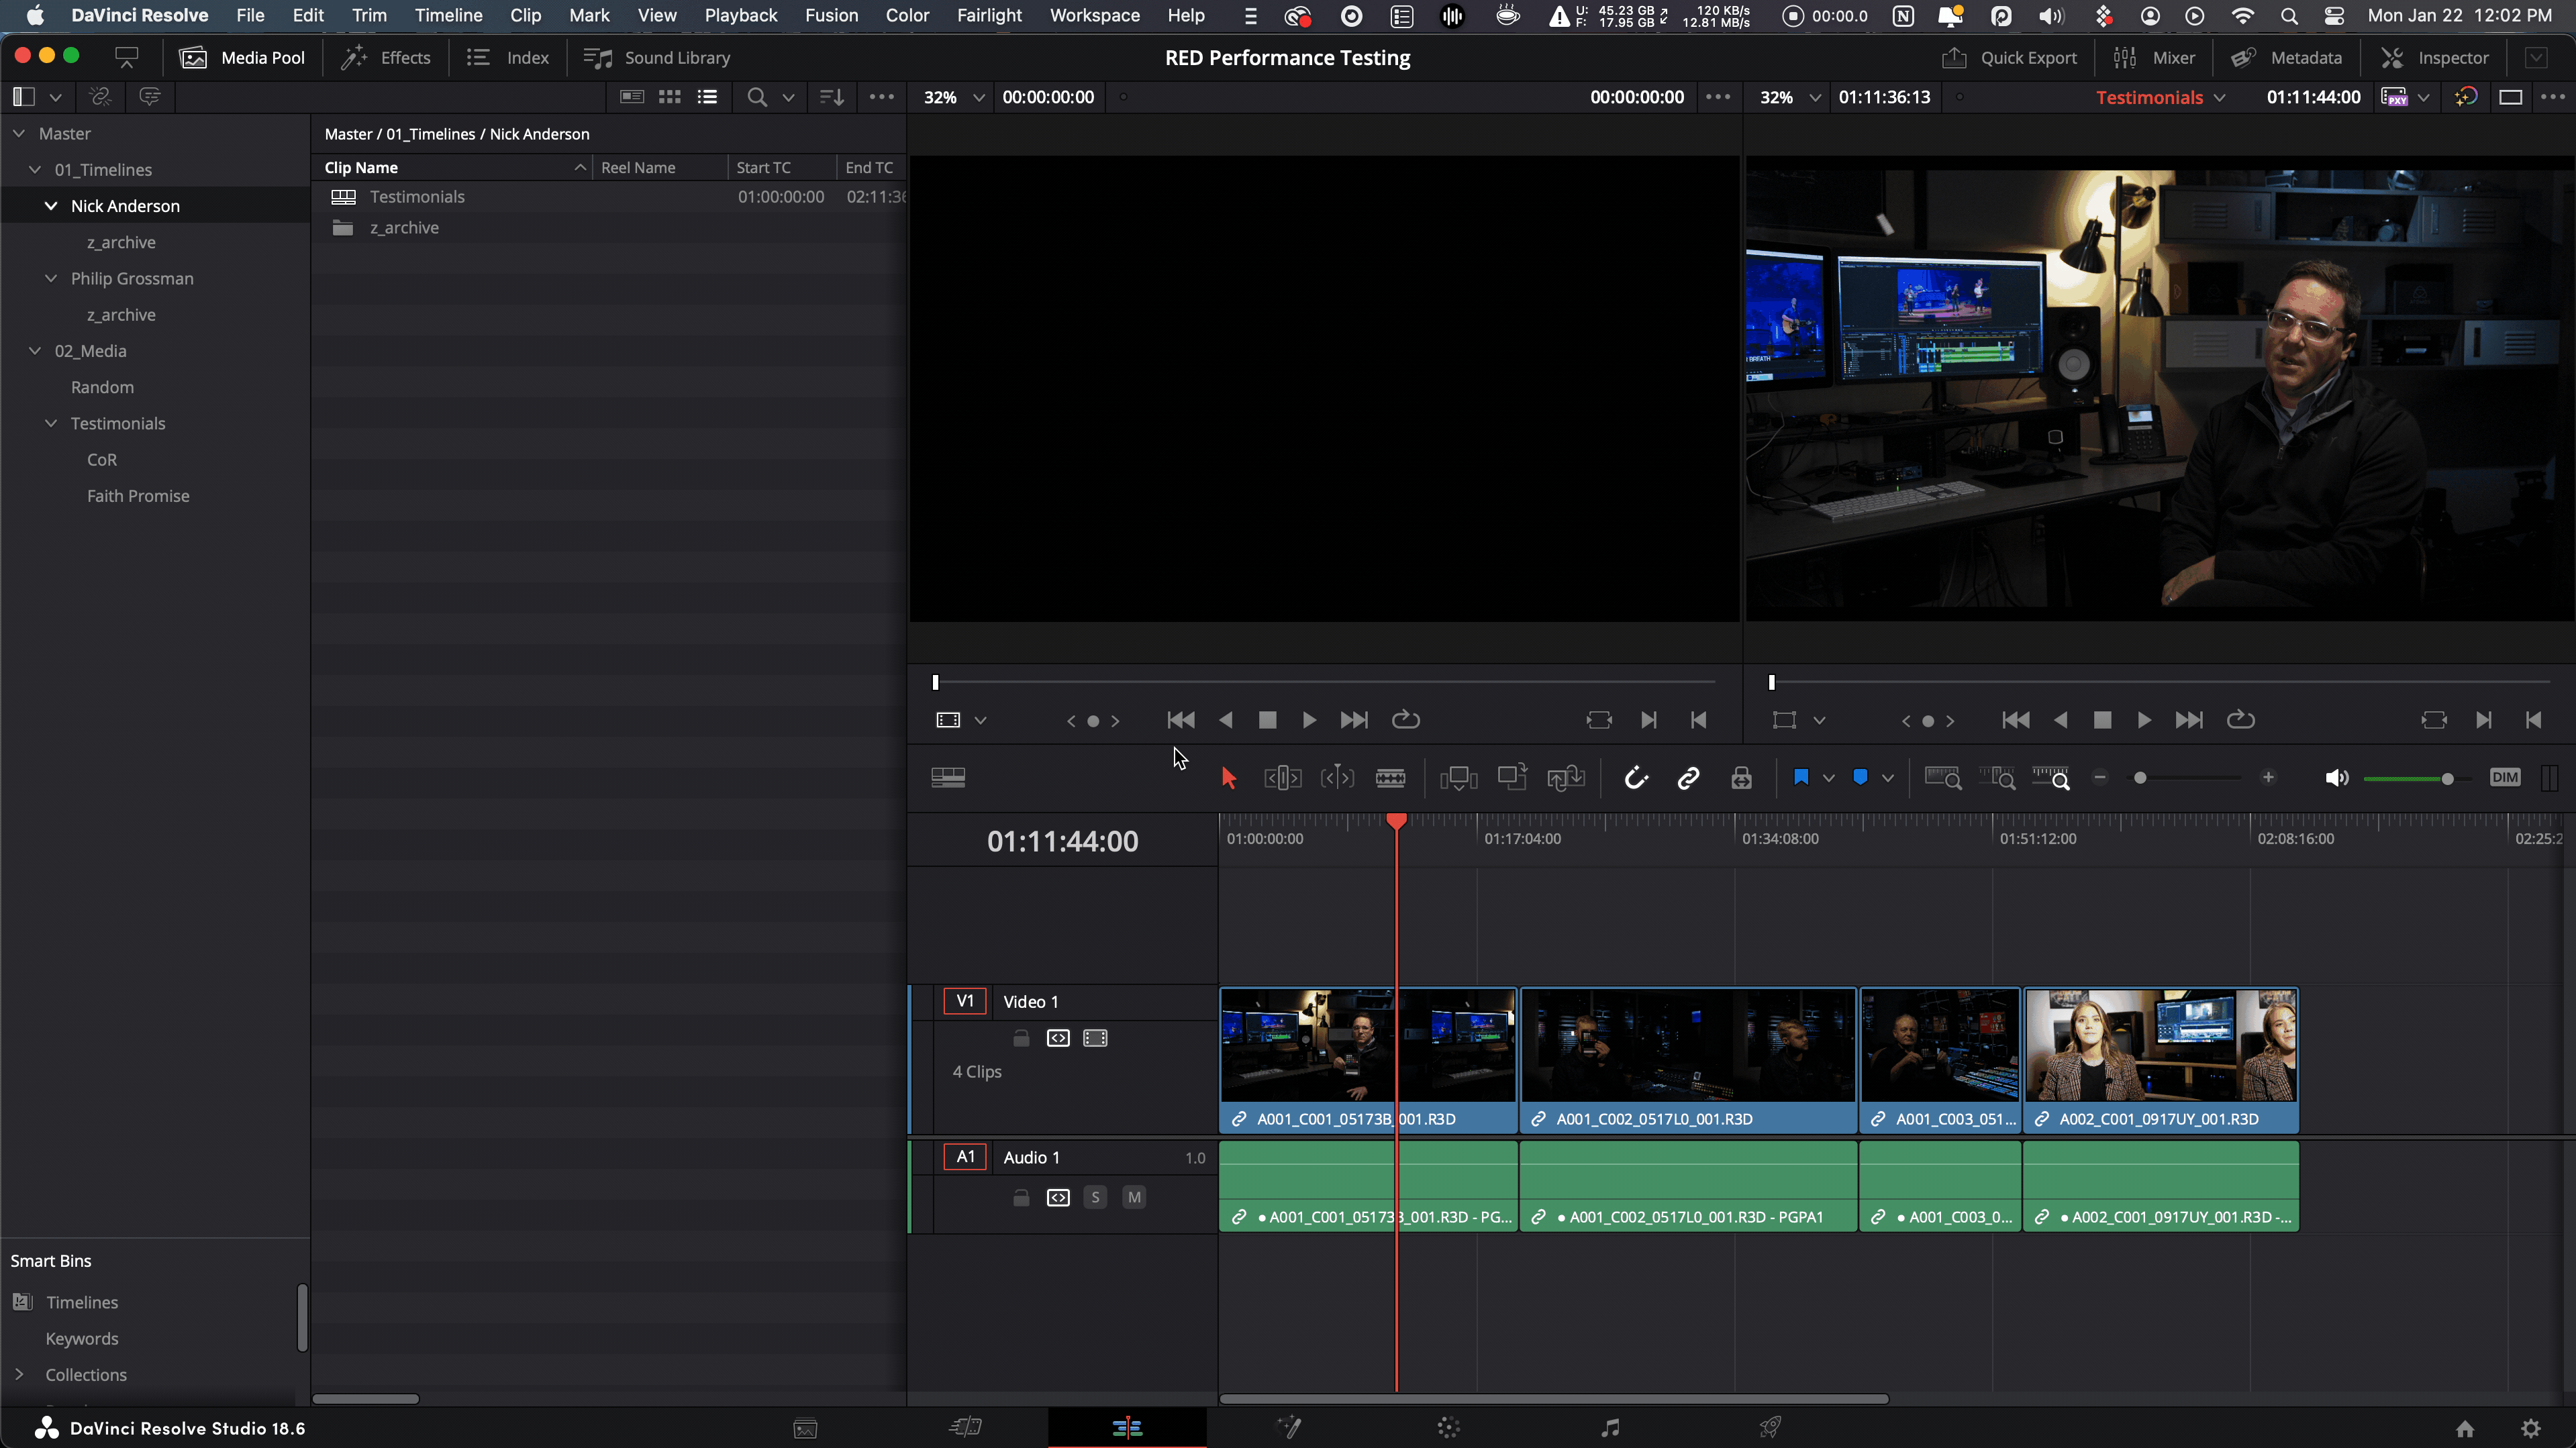
Task: Select the Faith Promise bin
Action: [x=138, y=496]
